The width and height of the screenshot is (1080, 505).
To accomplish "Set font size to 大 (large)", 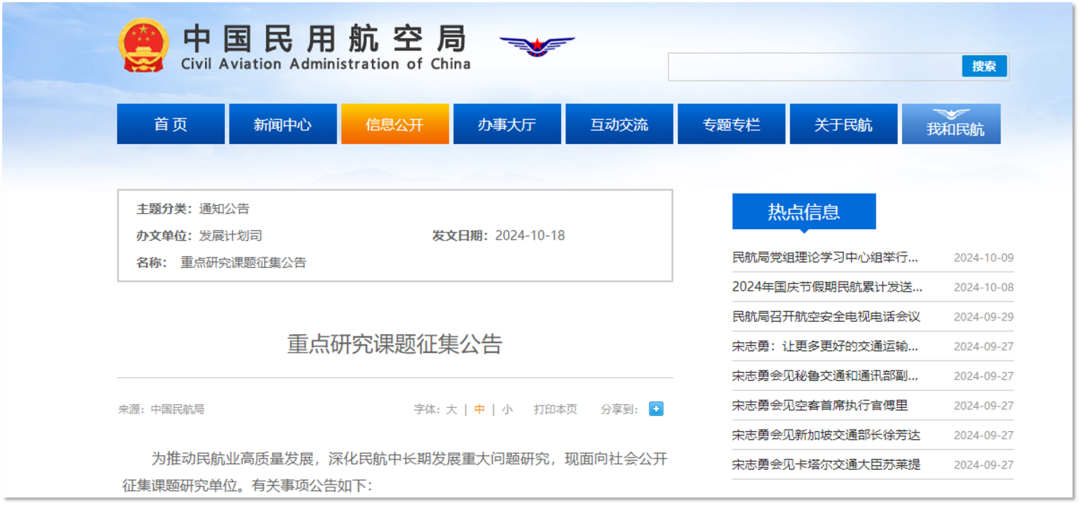I will (451, 410).
